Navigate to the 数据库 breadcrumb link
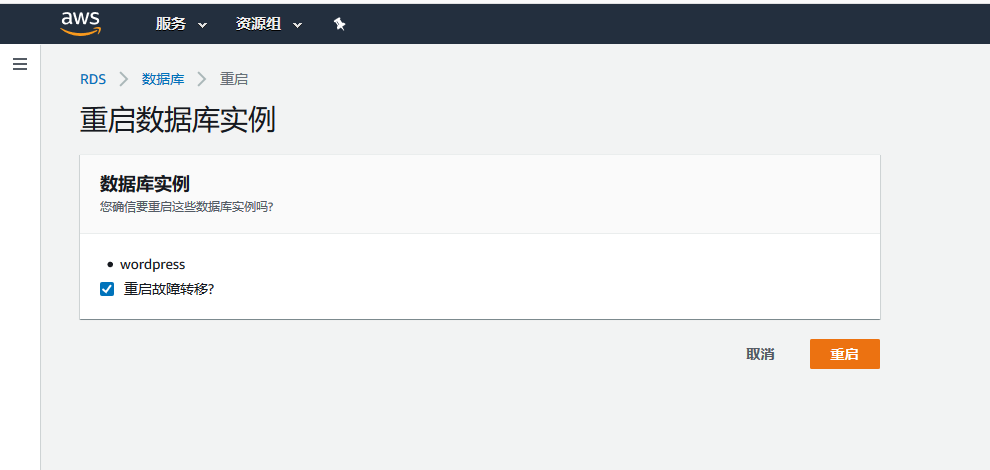990x470 pixels. pos(163,79)
